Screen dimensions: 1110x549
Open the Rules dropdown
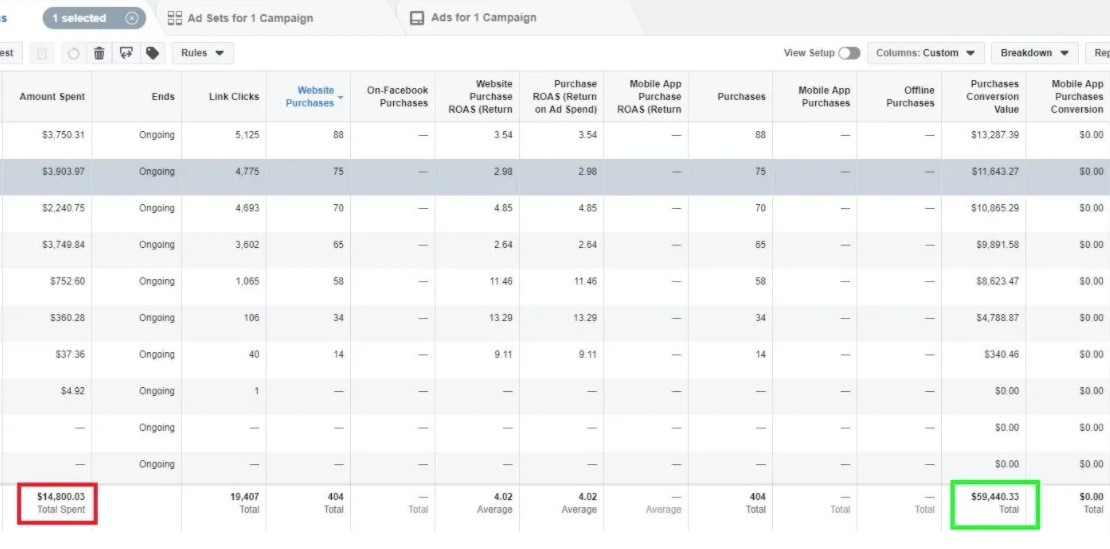(x=202, y=53)
